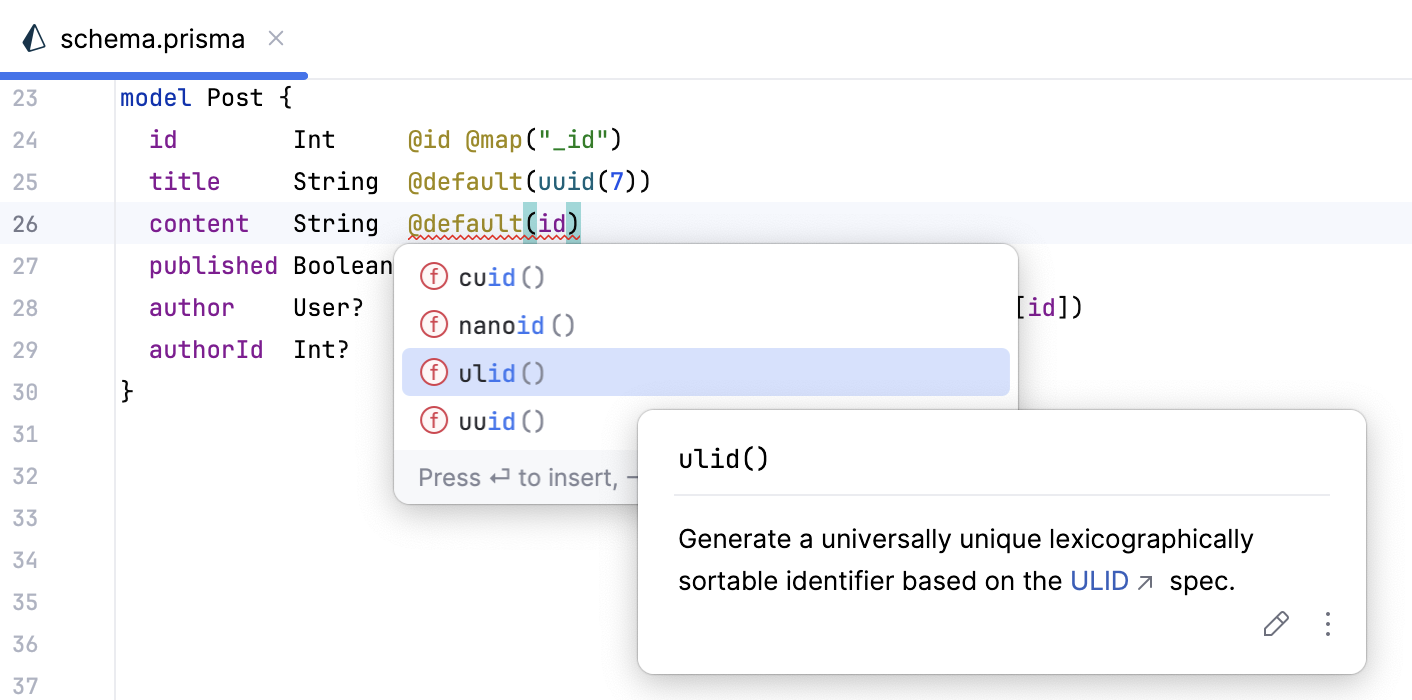The height and width of the screenshot is (700, 1412).
Task: Select the cuid() completion suggestion
Action: pos(500,276)
